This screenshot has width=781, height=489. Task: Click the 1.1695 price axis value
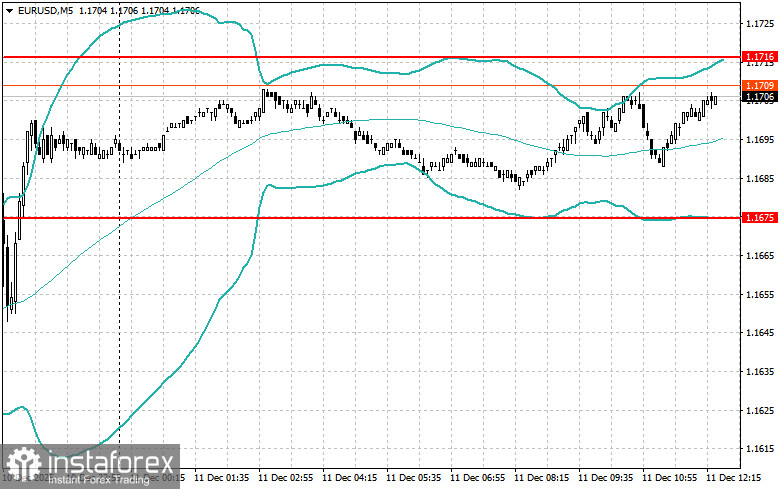(759, 140)
